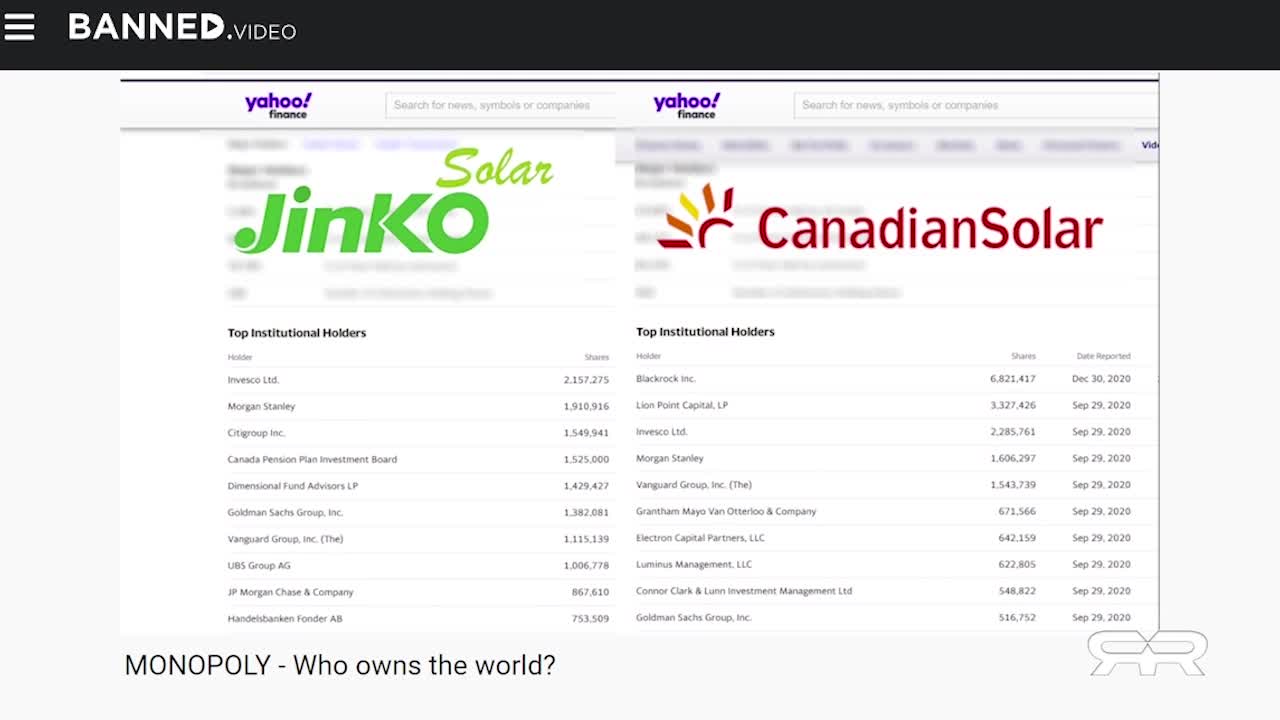Click the right table 'Shares' column header
This screenshot has height=720, width=1280.
tap(1023, 356)
